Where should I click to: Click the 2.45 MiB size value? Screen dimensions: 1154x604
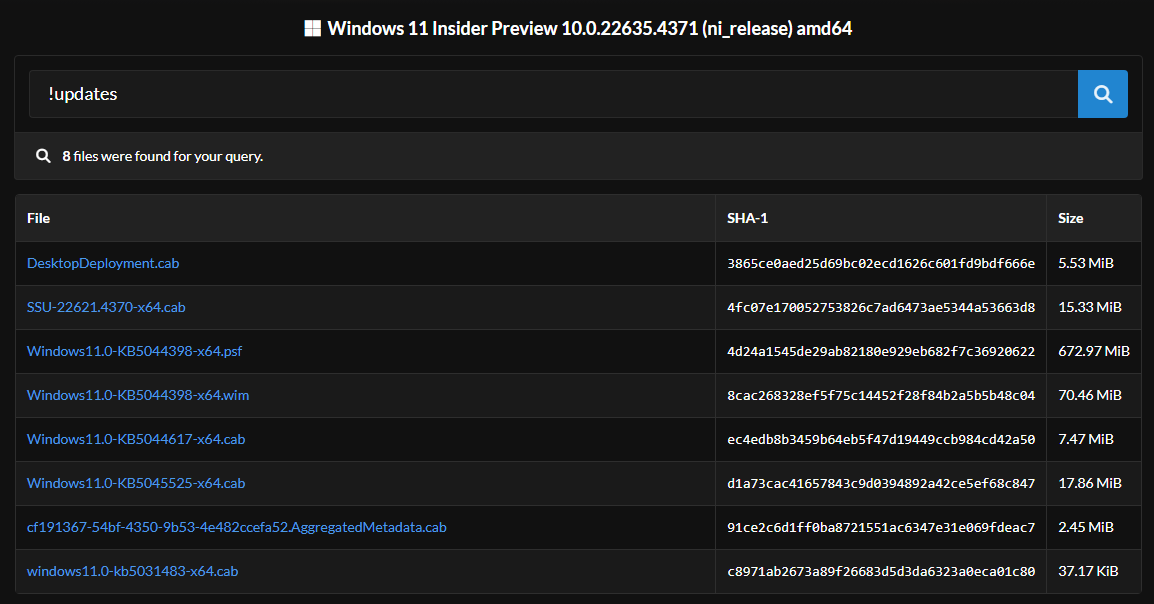click(x=1086, y=527)
